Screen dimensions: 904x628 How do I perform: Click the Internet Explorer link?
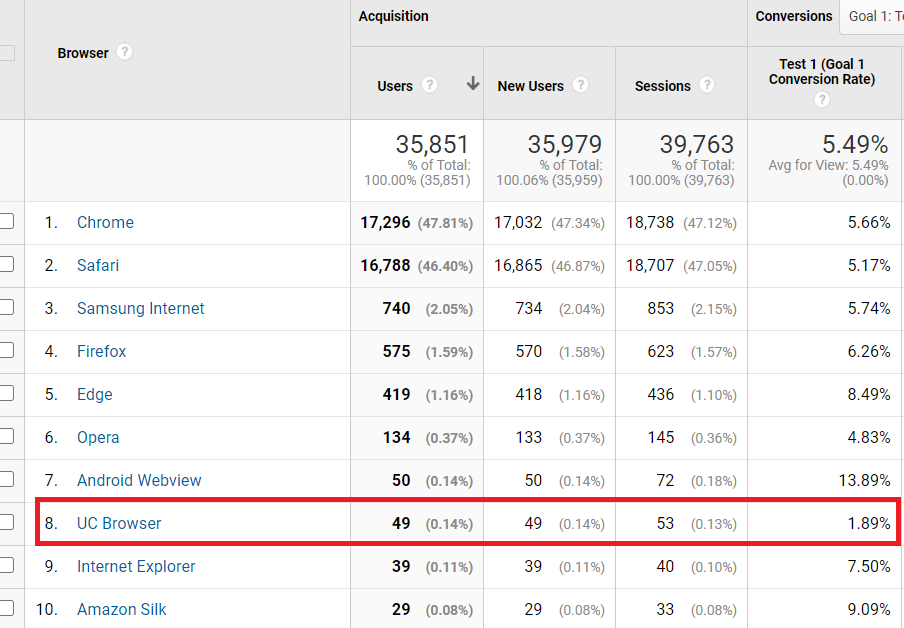pos(136,566)
